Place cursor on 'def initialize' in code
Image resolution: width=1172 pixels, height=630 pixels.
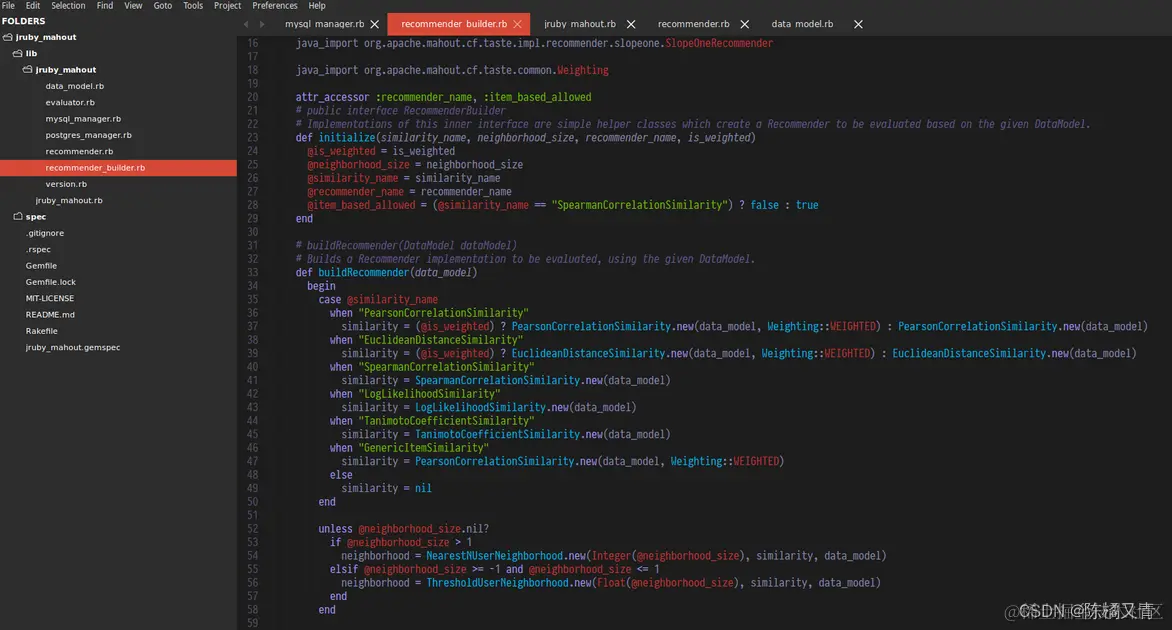(335, 138)
